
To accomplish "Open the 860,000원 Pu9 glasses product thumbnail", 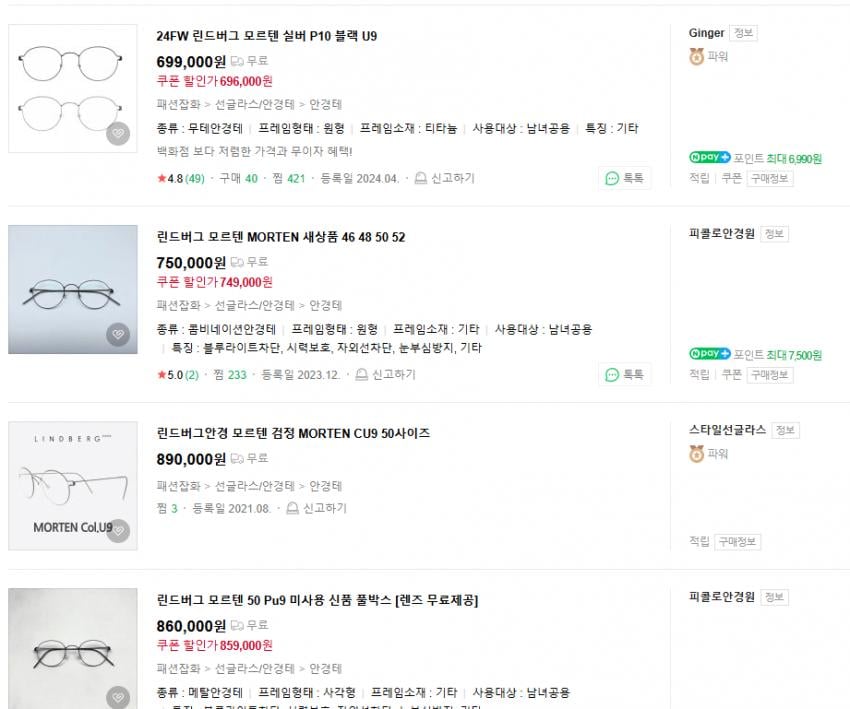I will [73, 648].
